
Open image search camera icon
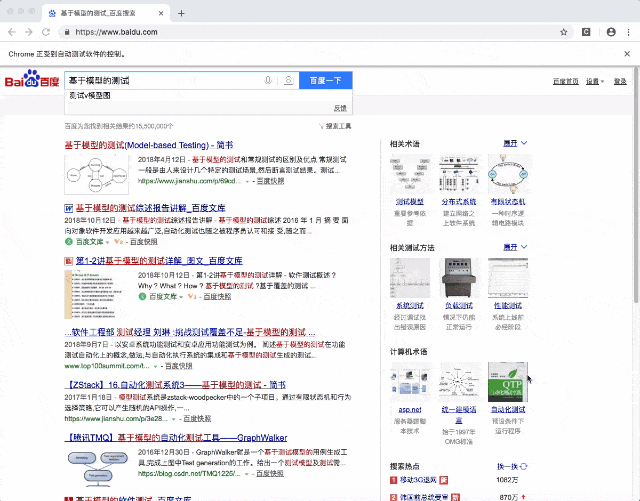[288, 80]
